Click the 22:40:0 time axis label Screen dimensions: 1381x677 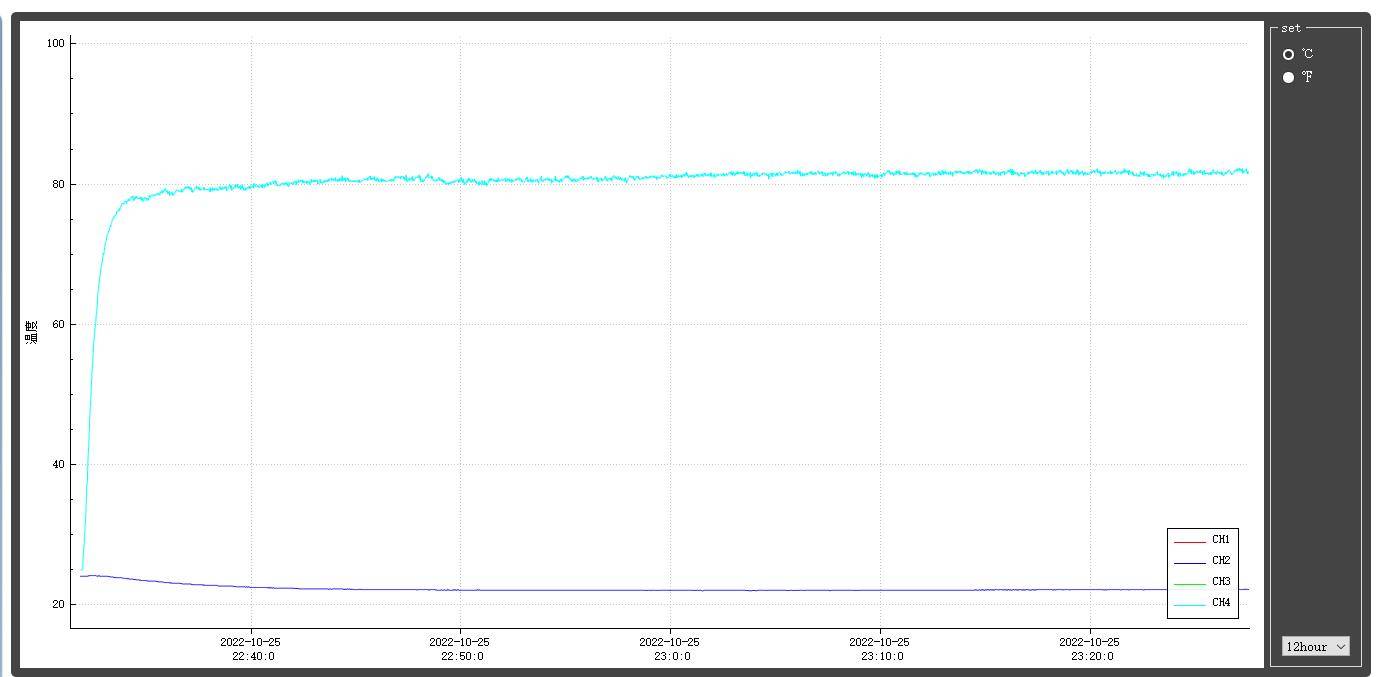[x=253, y=657]
